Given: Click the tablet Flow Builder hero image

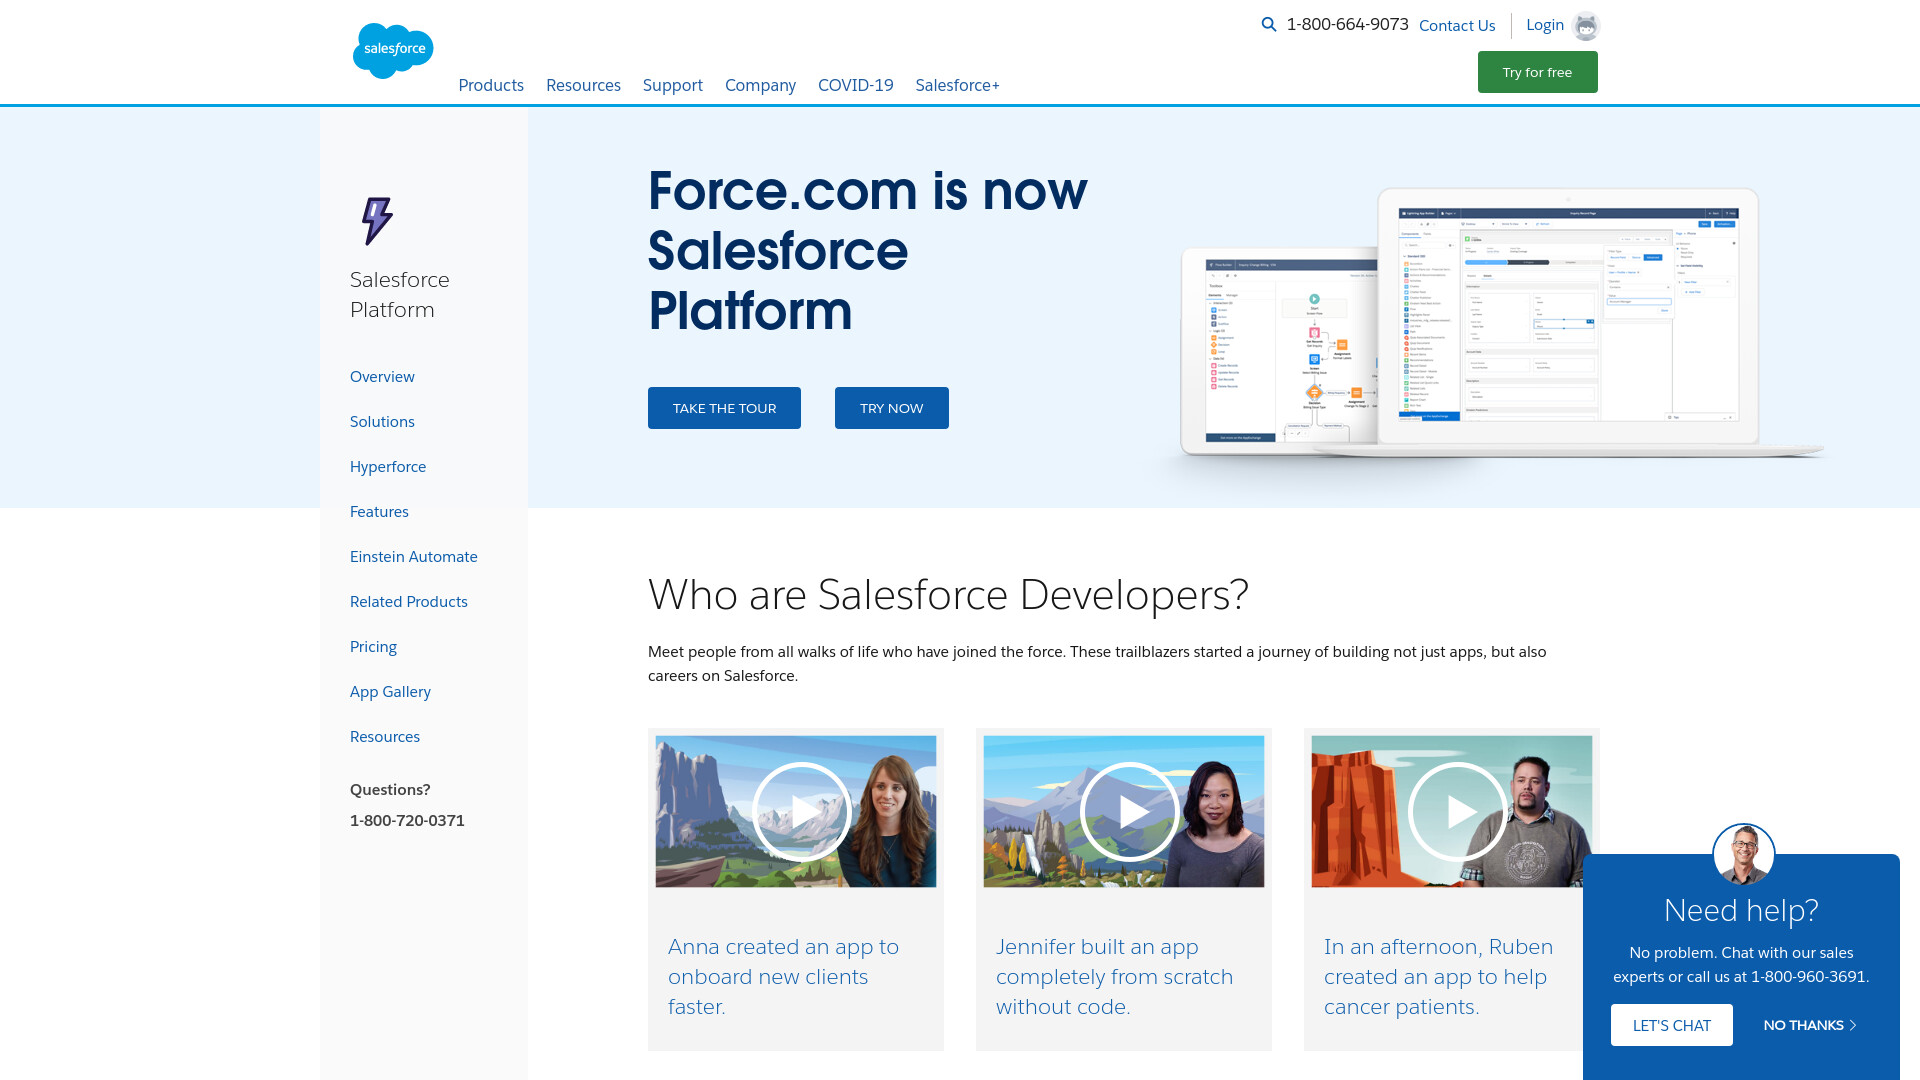Looking at the screenshot, I should coord(1278,350).
